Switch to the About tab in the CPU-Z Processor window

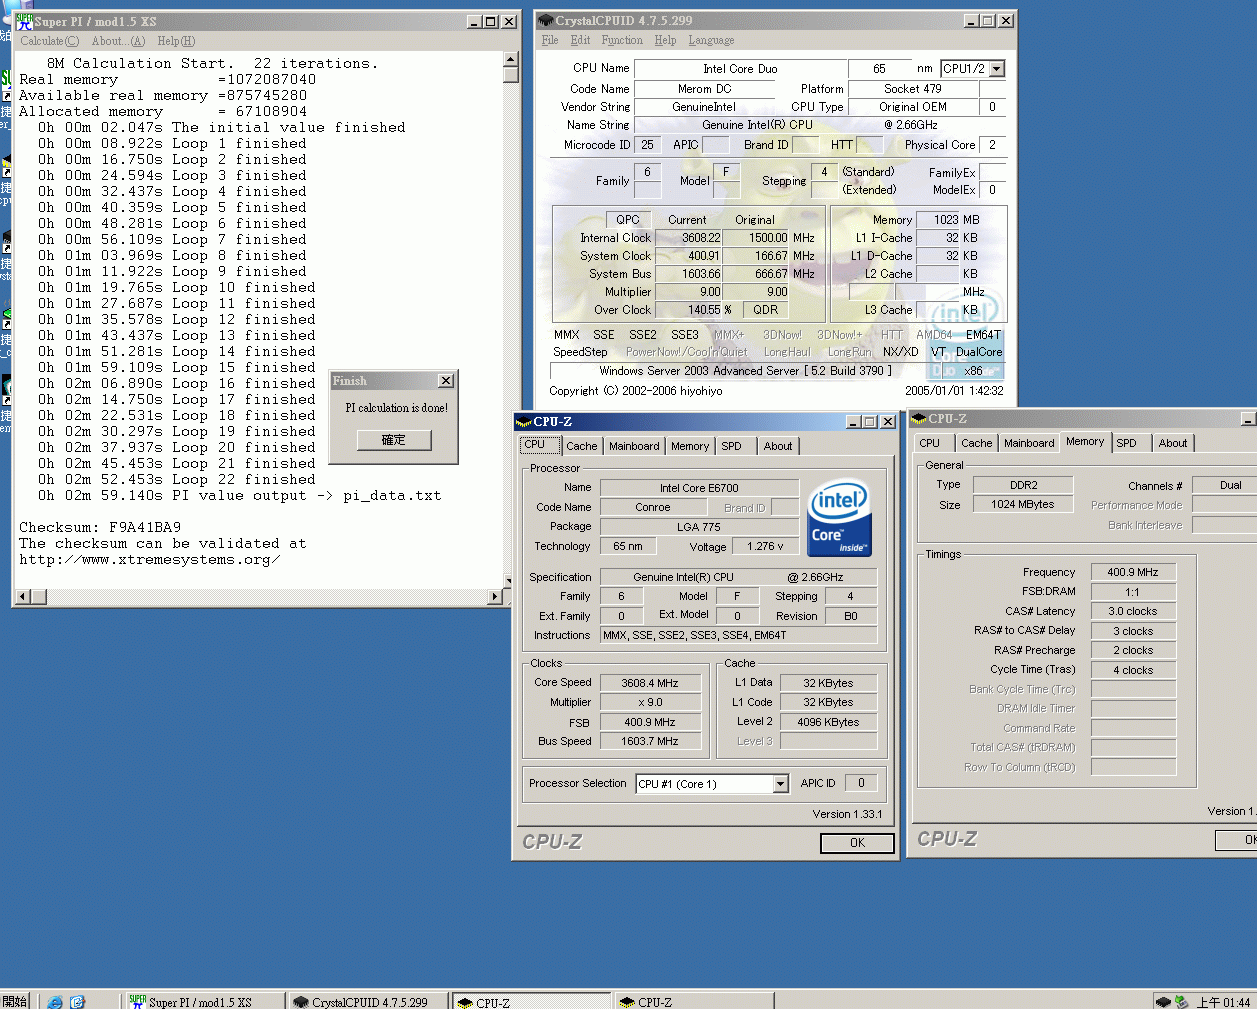tap(778, 447)
